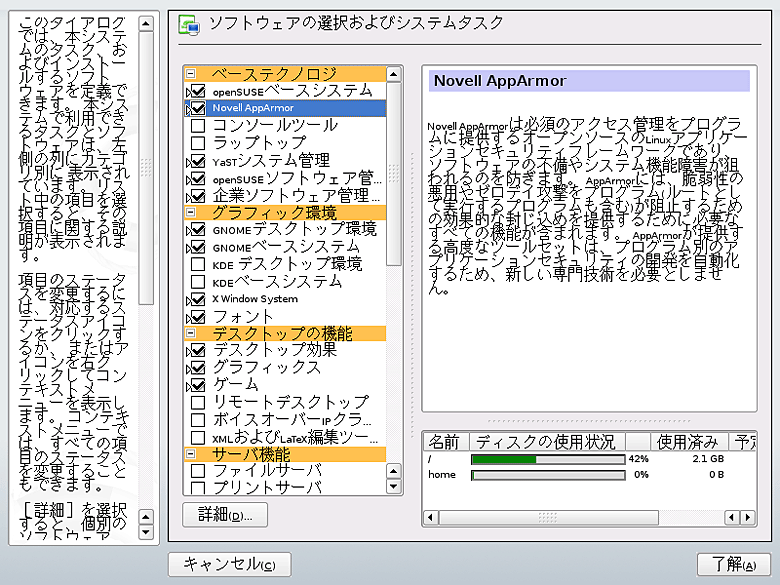This screenshot has height=585, width=780.
Task: Click pattern list secondary scroll-up arrow
Action: coord(393,471)
